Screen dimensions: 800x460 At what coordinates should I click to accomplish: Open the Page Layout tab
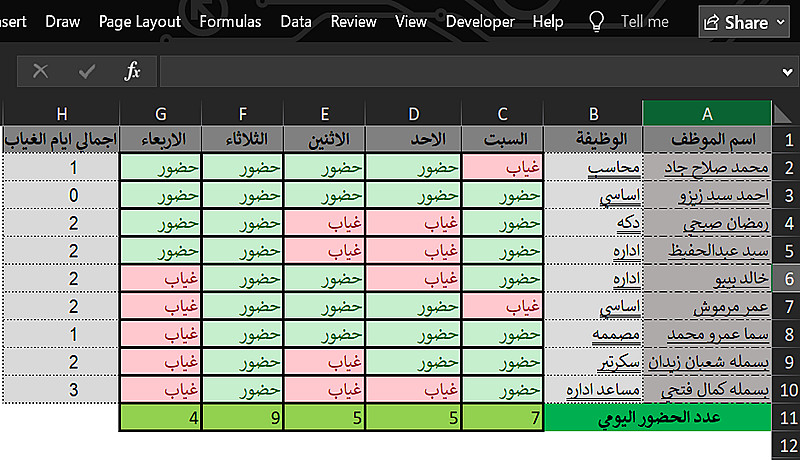(x=140, y=21)
